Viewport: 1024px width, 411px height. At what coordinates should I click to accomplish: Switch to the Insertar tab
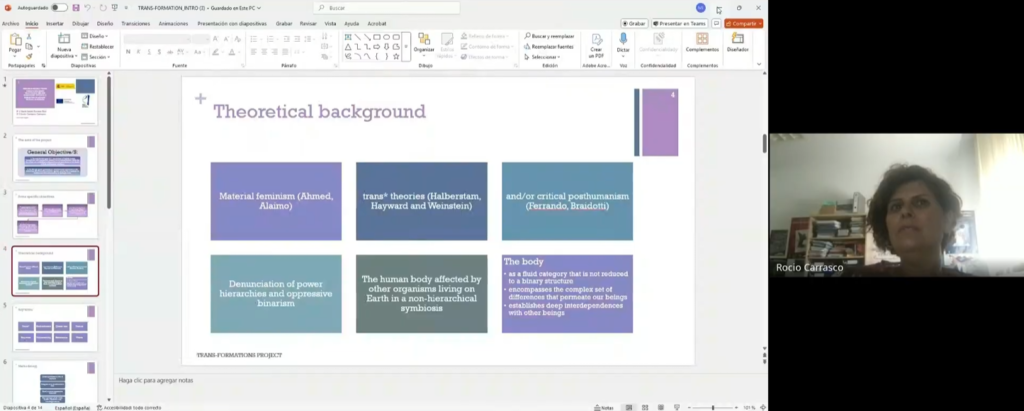55,22
